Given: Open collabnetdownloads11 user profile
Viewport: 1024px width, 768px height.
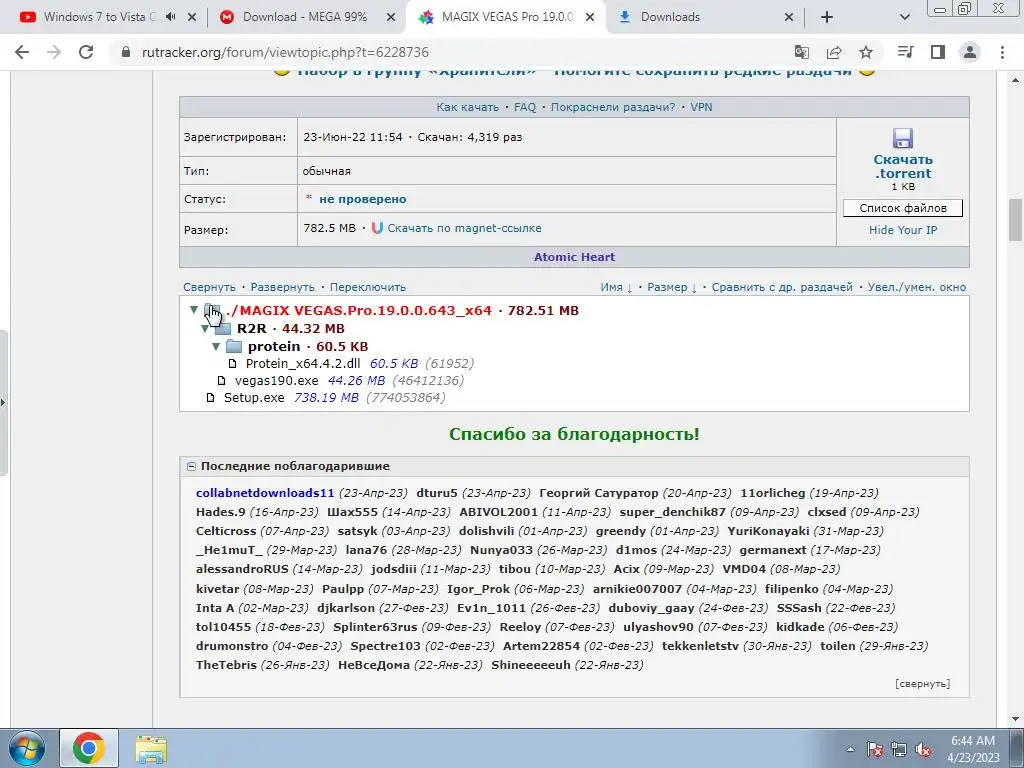Looking at the screenshot, I should point(264,493).
